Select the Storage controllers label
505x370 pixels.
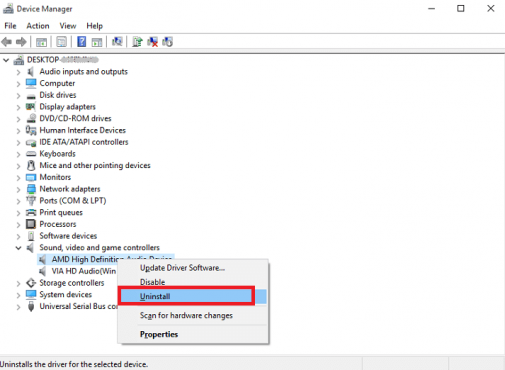72,283
